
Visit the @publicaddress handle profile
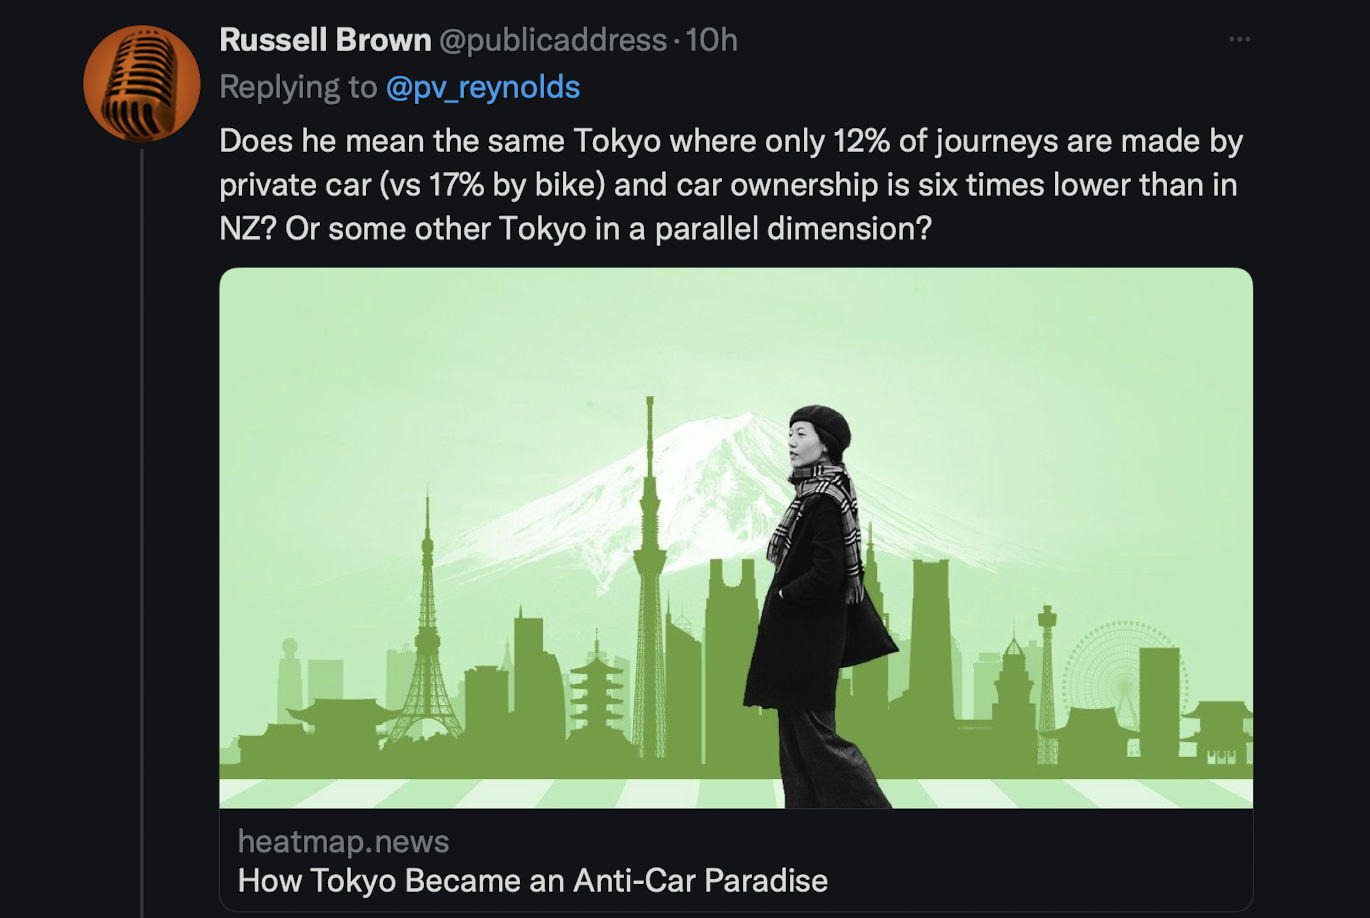(x=553, y=40)
